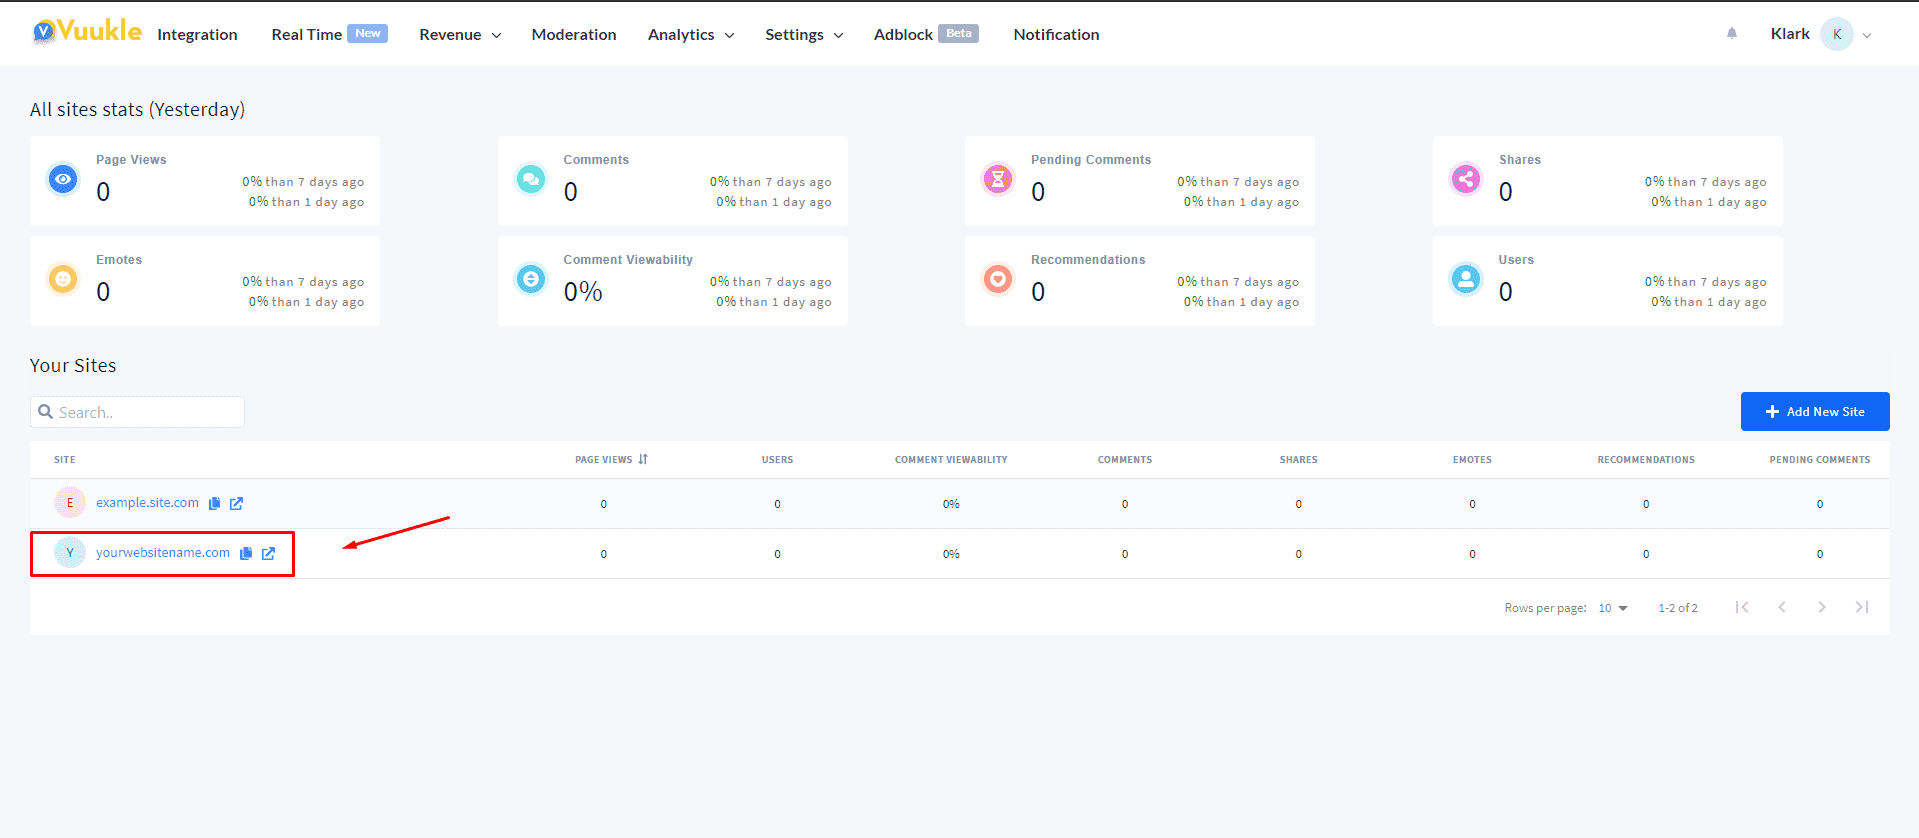This screenshot has height=838, width=1919.
Task: Open the Integration menu item
Action: (197, 34)
